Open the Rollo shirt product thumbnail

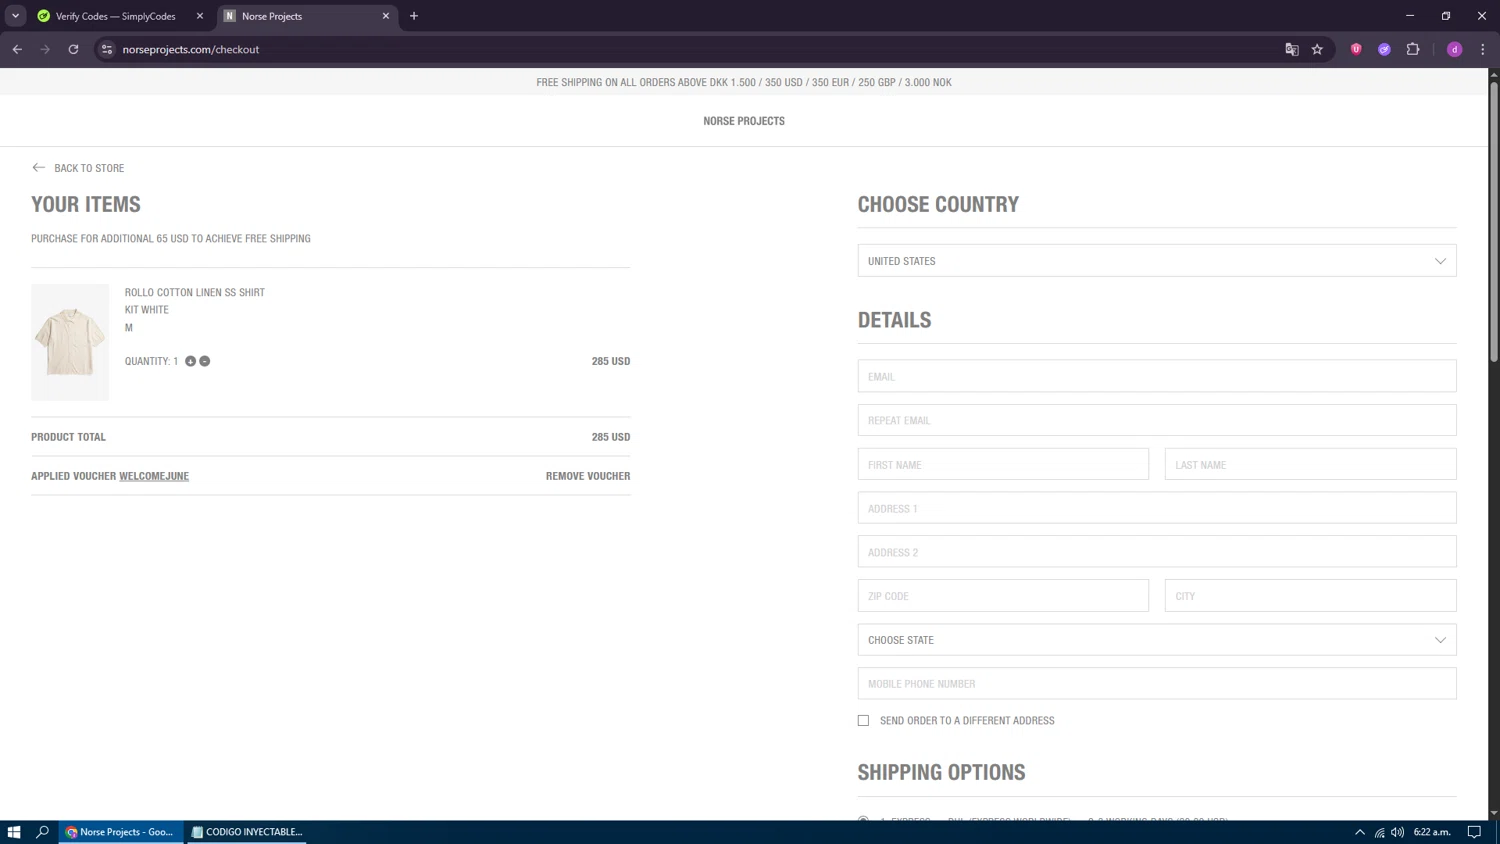70,342
